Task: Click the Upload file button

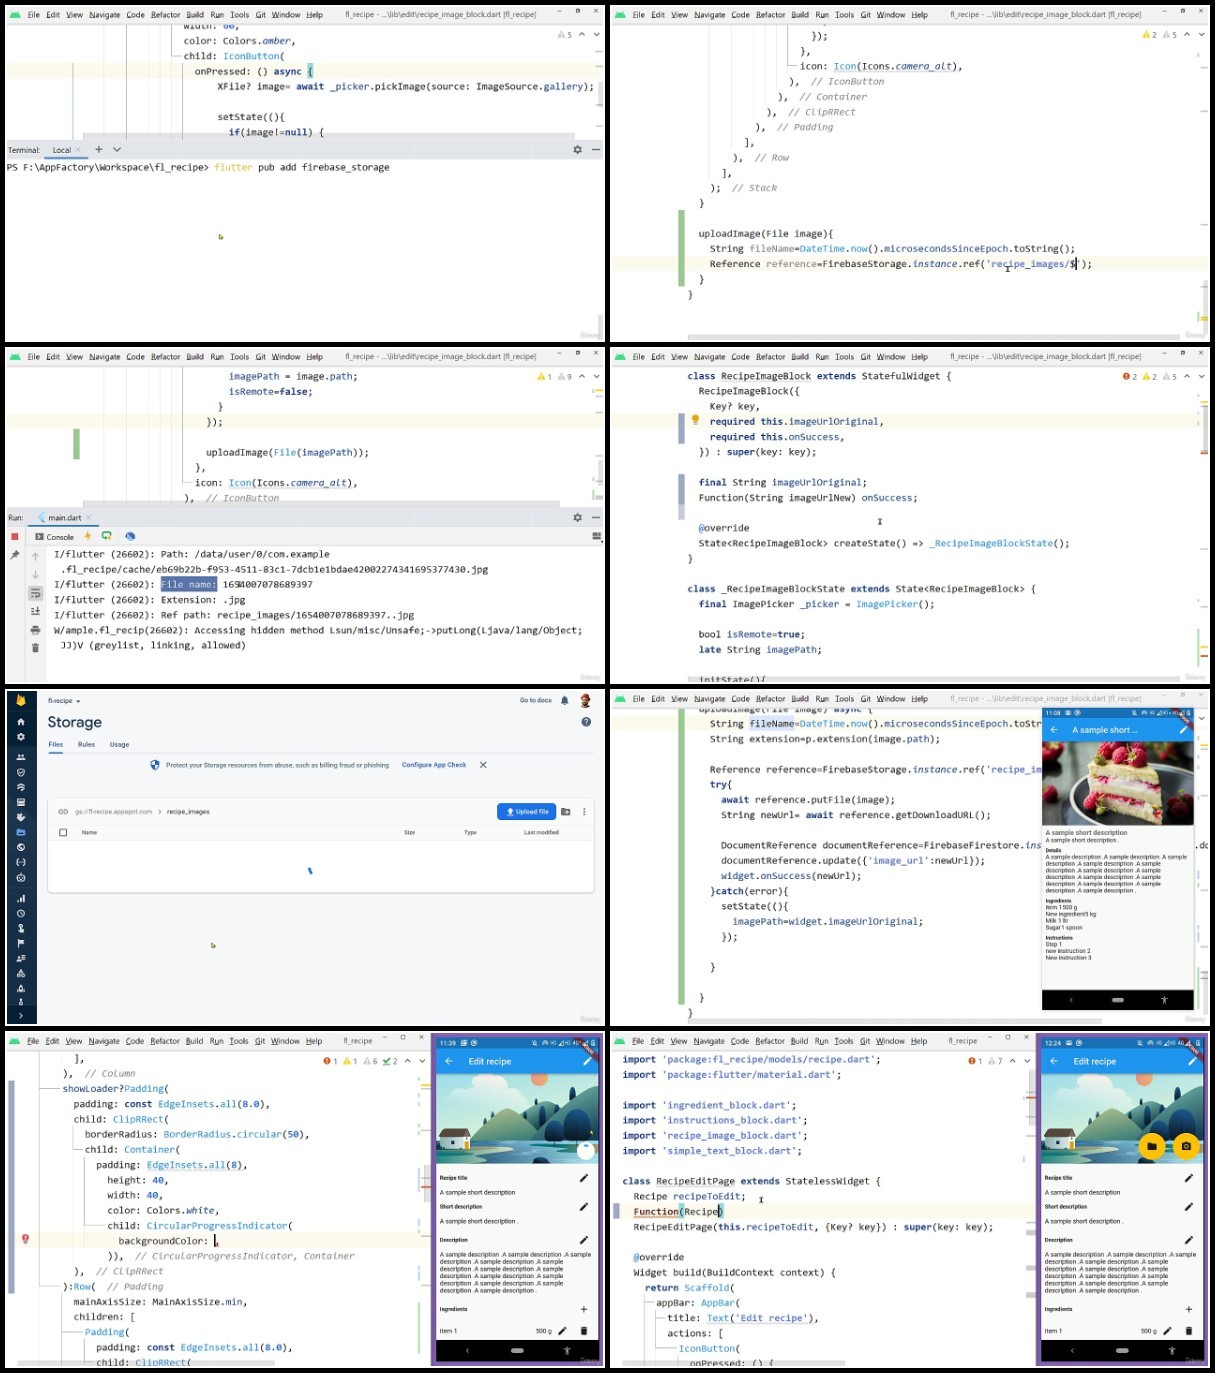Action: click(x=526, y=811)
